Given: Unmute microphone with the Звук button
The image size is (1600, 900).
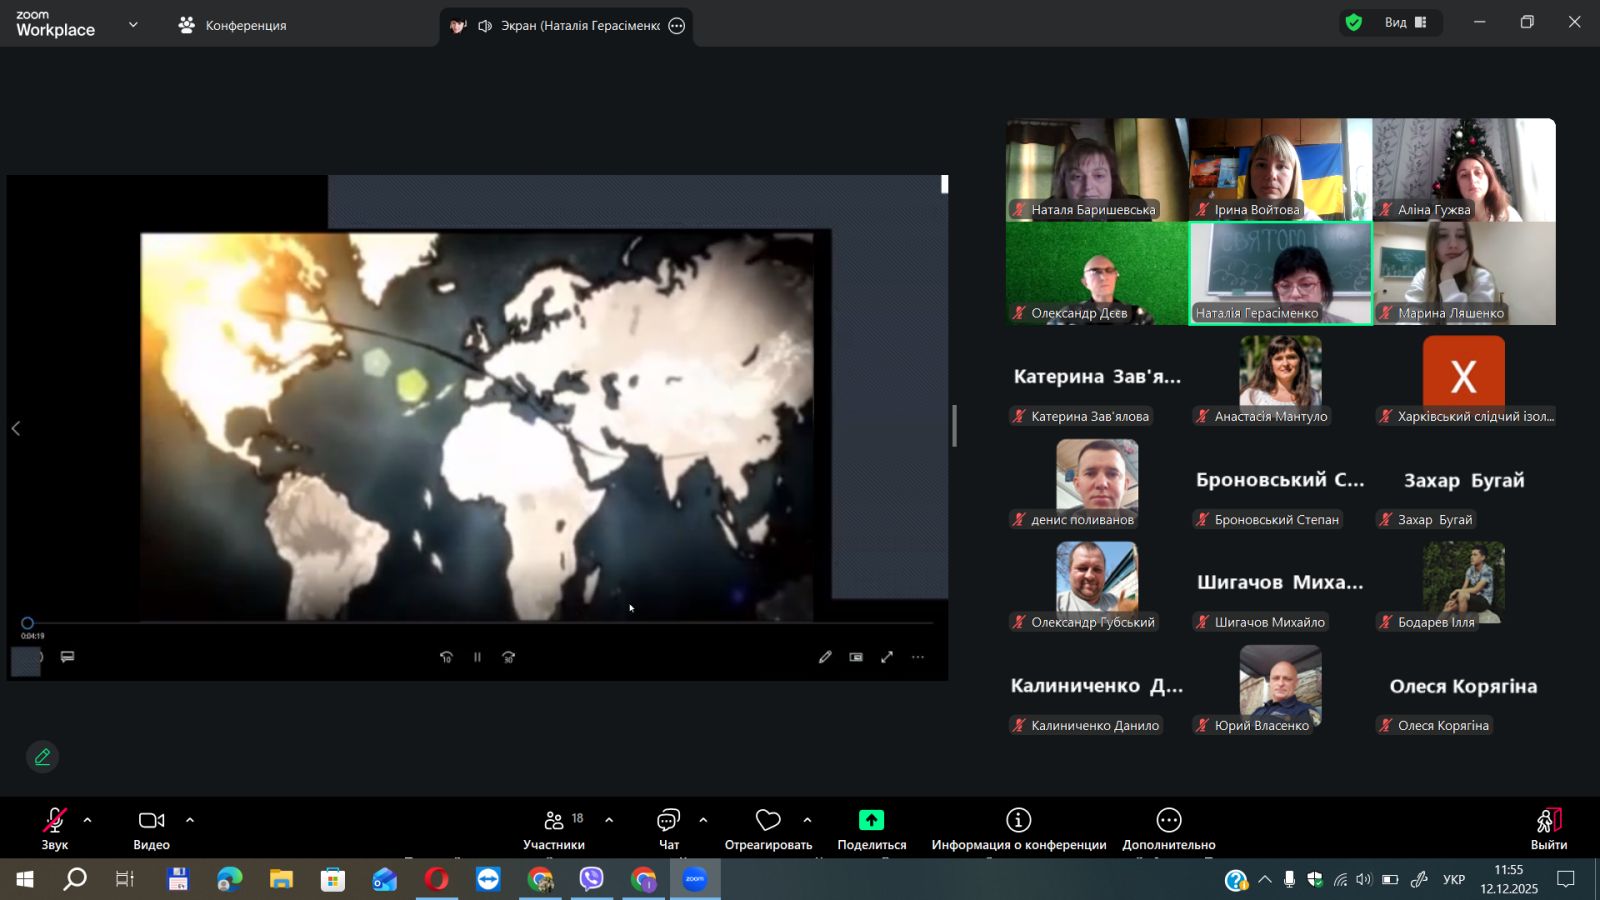Looking at the screenshot, I should (x=54, y=827).
